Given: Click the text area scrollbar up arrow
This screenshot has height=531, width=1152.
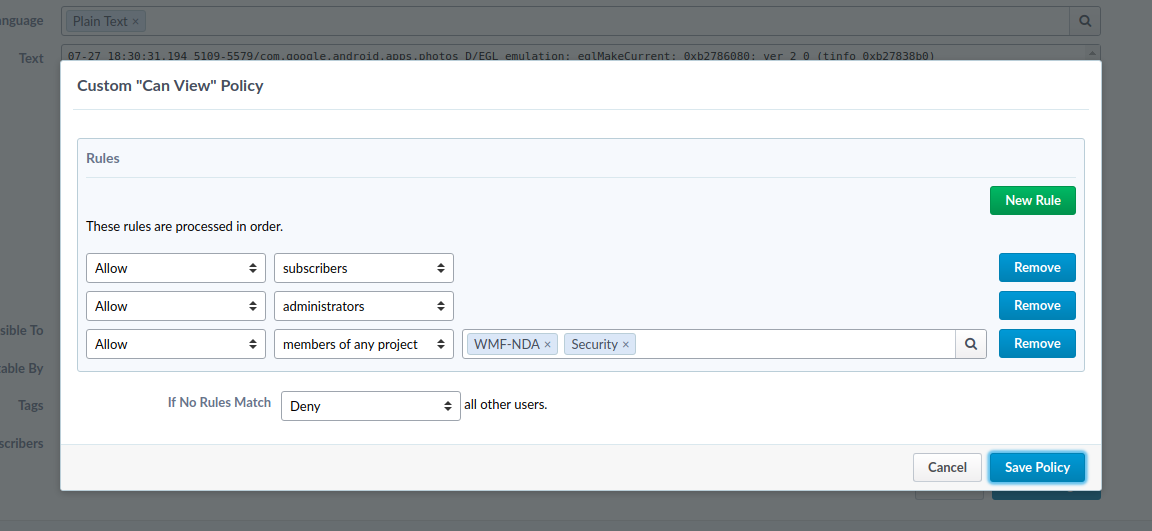Looking at the screenshot, I should [1093, 52].
